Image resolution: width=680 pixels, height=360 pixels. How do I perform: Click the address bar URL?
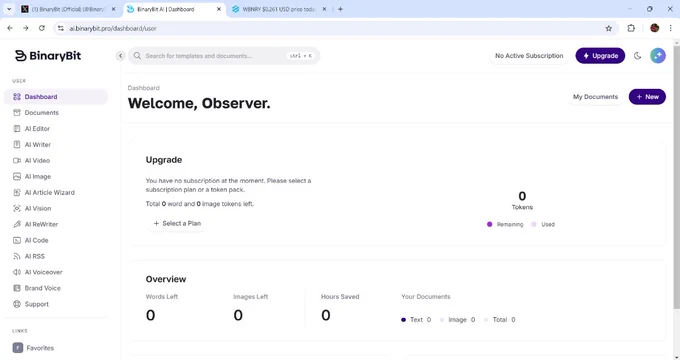point(113,28)
